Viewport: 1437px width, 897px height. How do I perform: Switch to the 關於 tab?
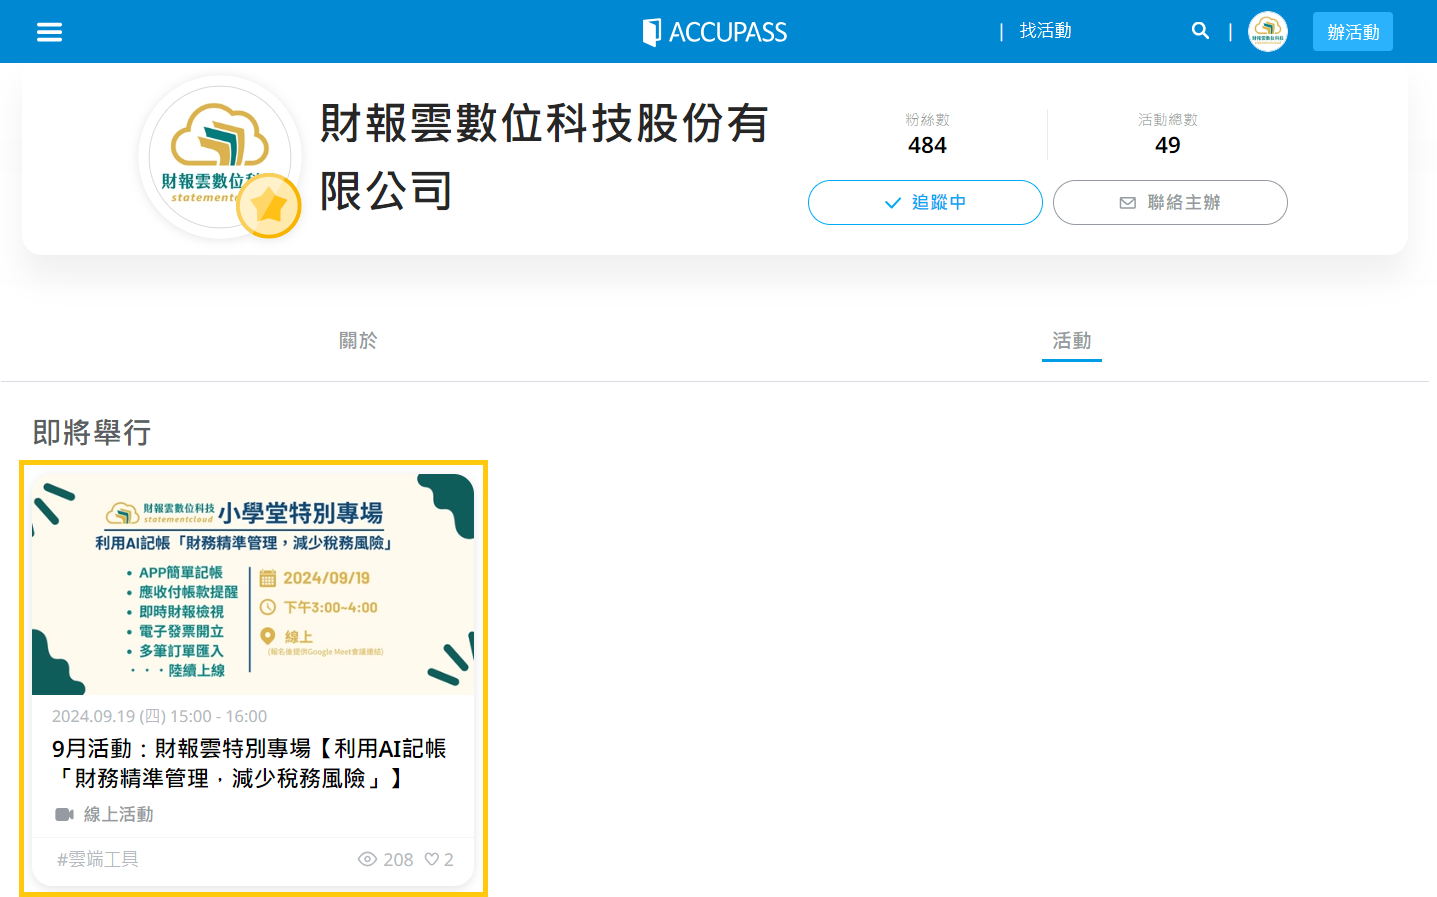tap(358, 340)
